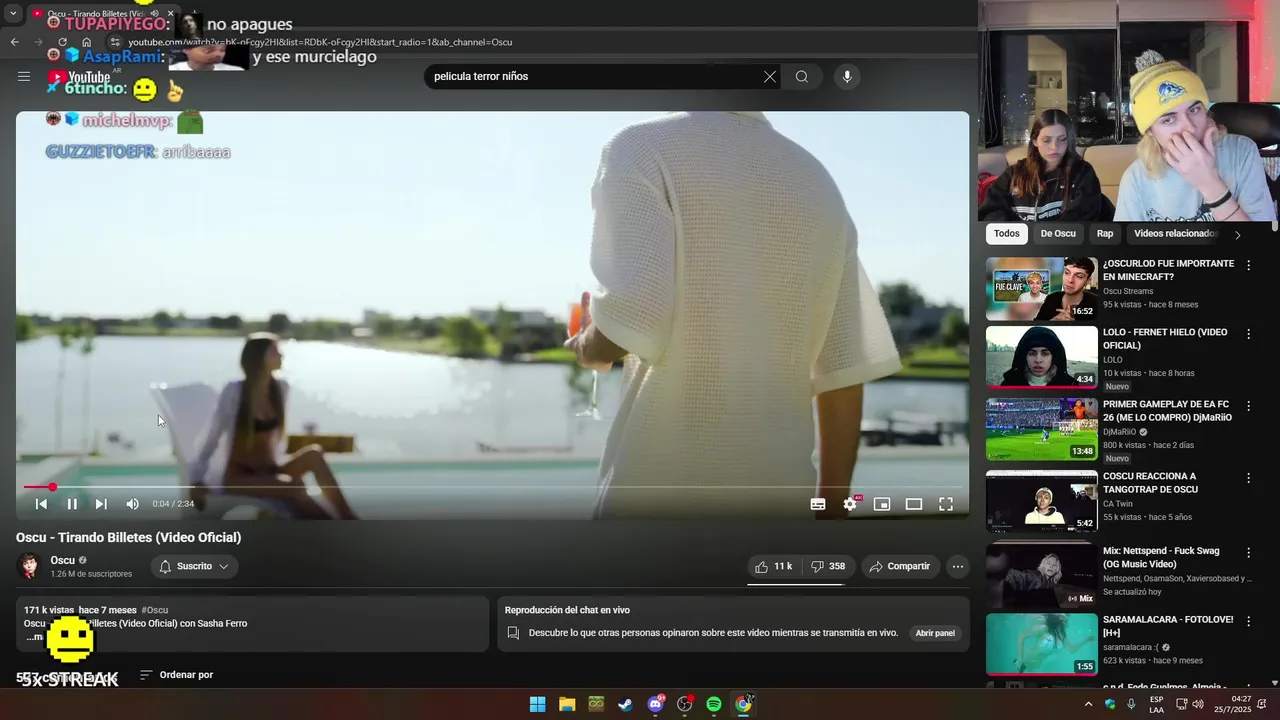Open COSCU REACCIONA A TANGOTRAP title
This screenshot has width=1280, height=720.
pos(1150,483)
